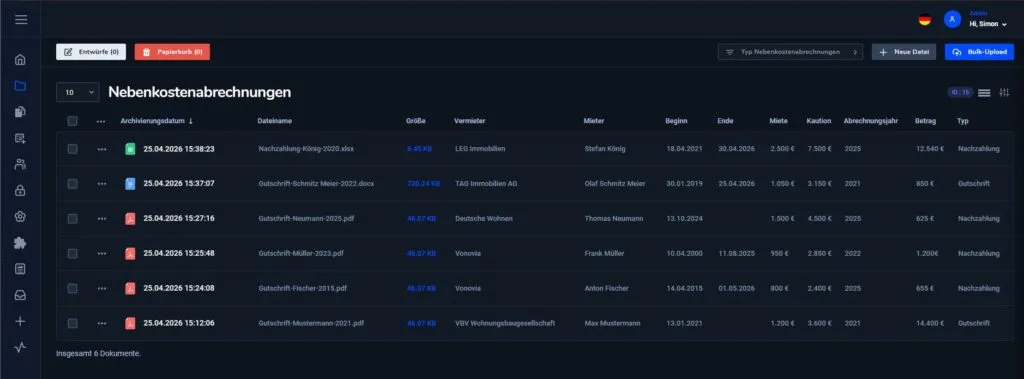Open the folder icon in the sidebar
This screenshot has height=379, width=1024.
[20, 86]
